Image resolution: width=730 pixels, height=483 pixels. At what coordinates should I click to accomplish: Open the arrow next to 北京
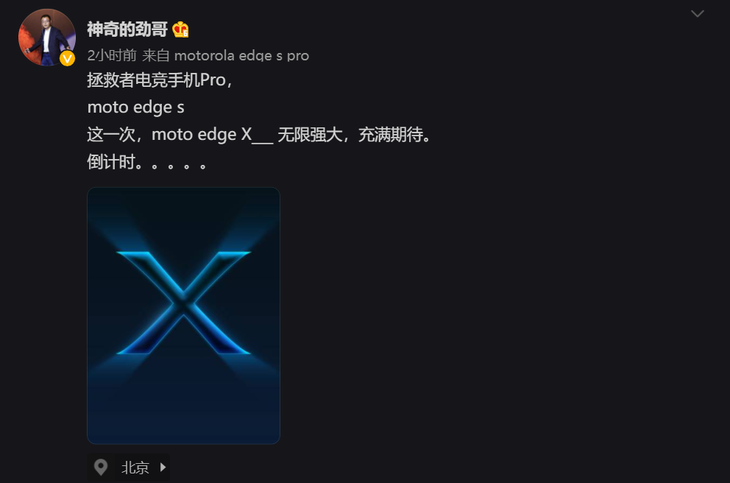(x=163, y=467)
